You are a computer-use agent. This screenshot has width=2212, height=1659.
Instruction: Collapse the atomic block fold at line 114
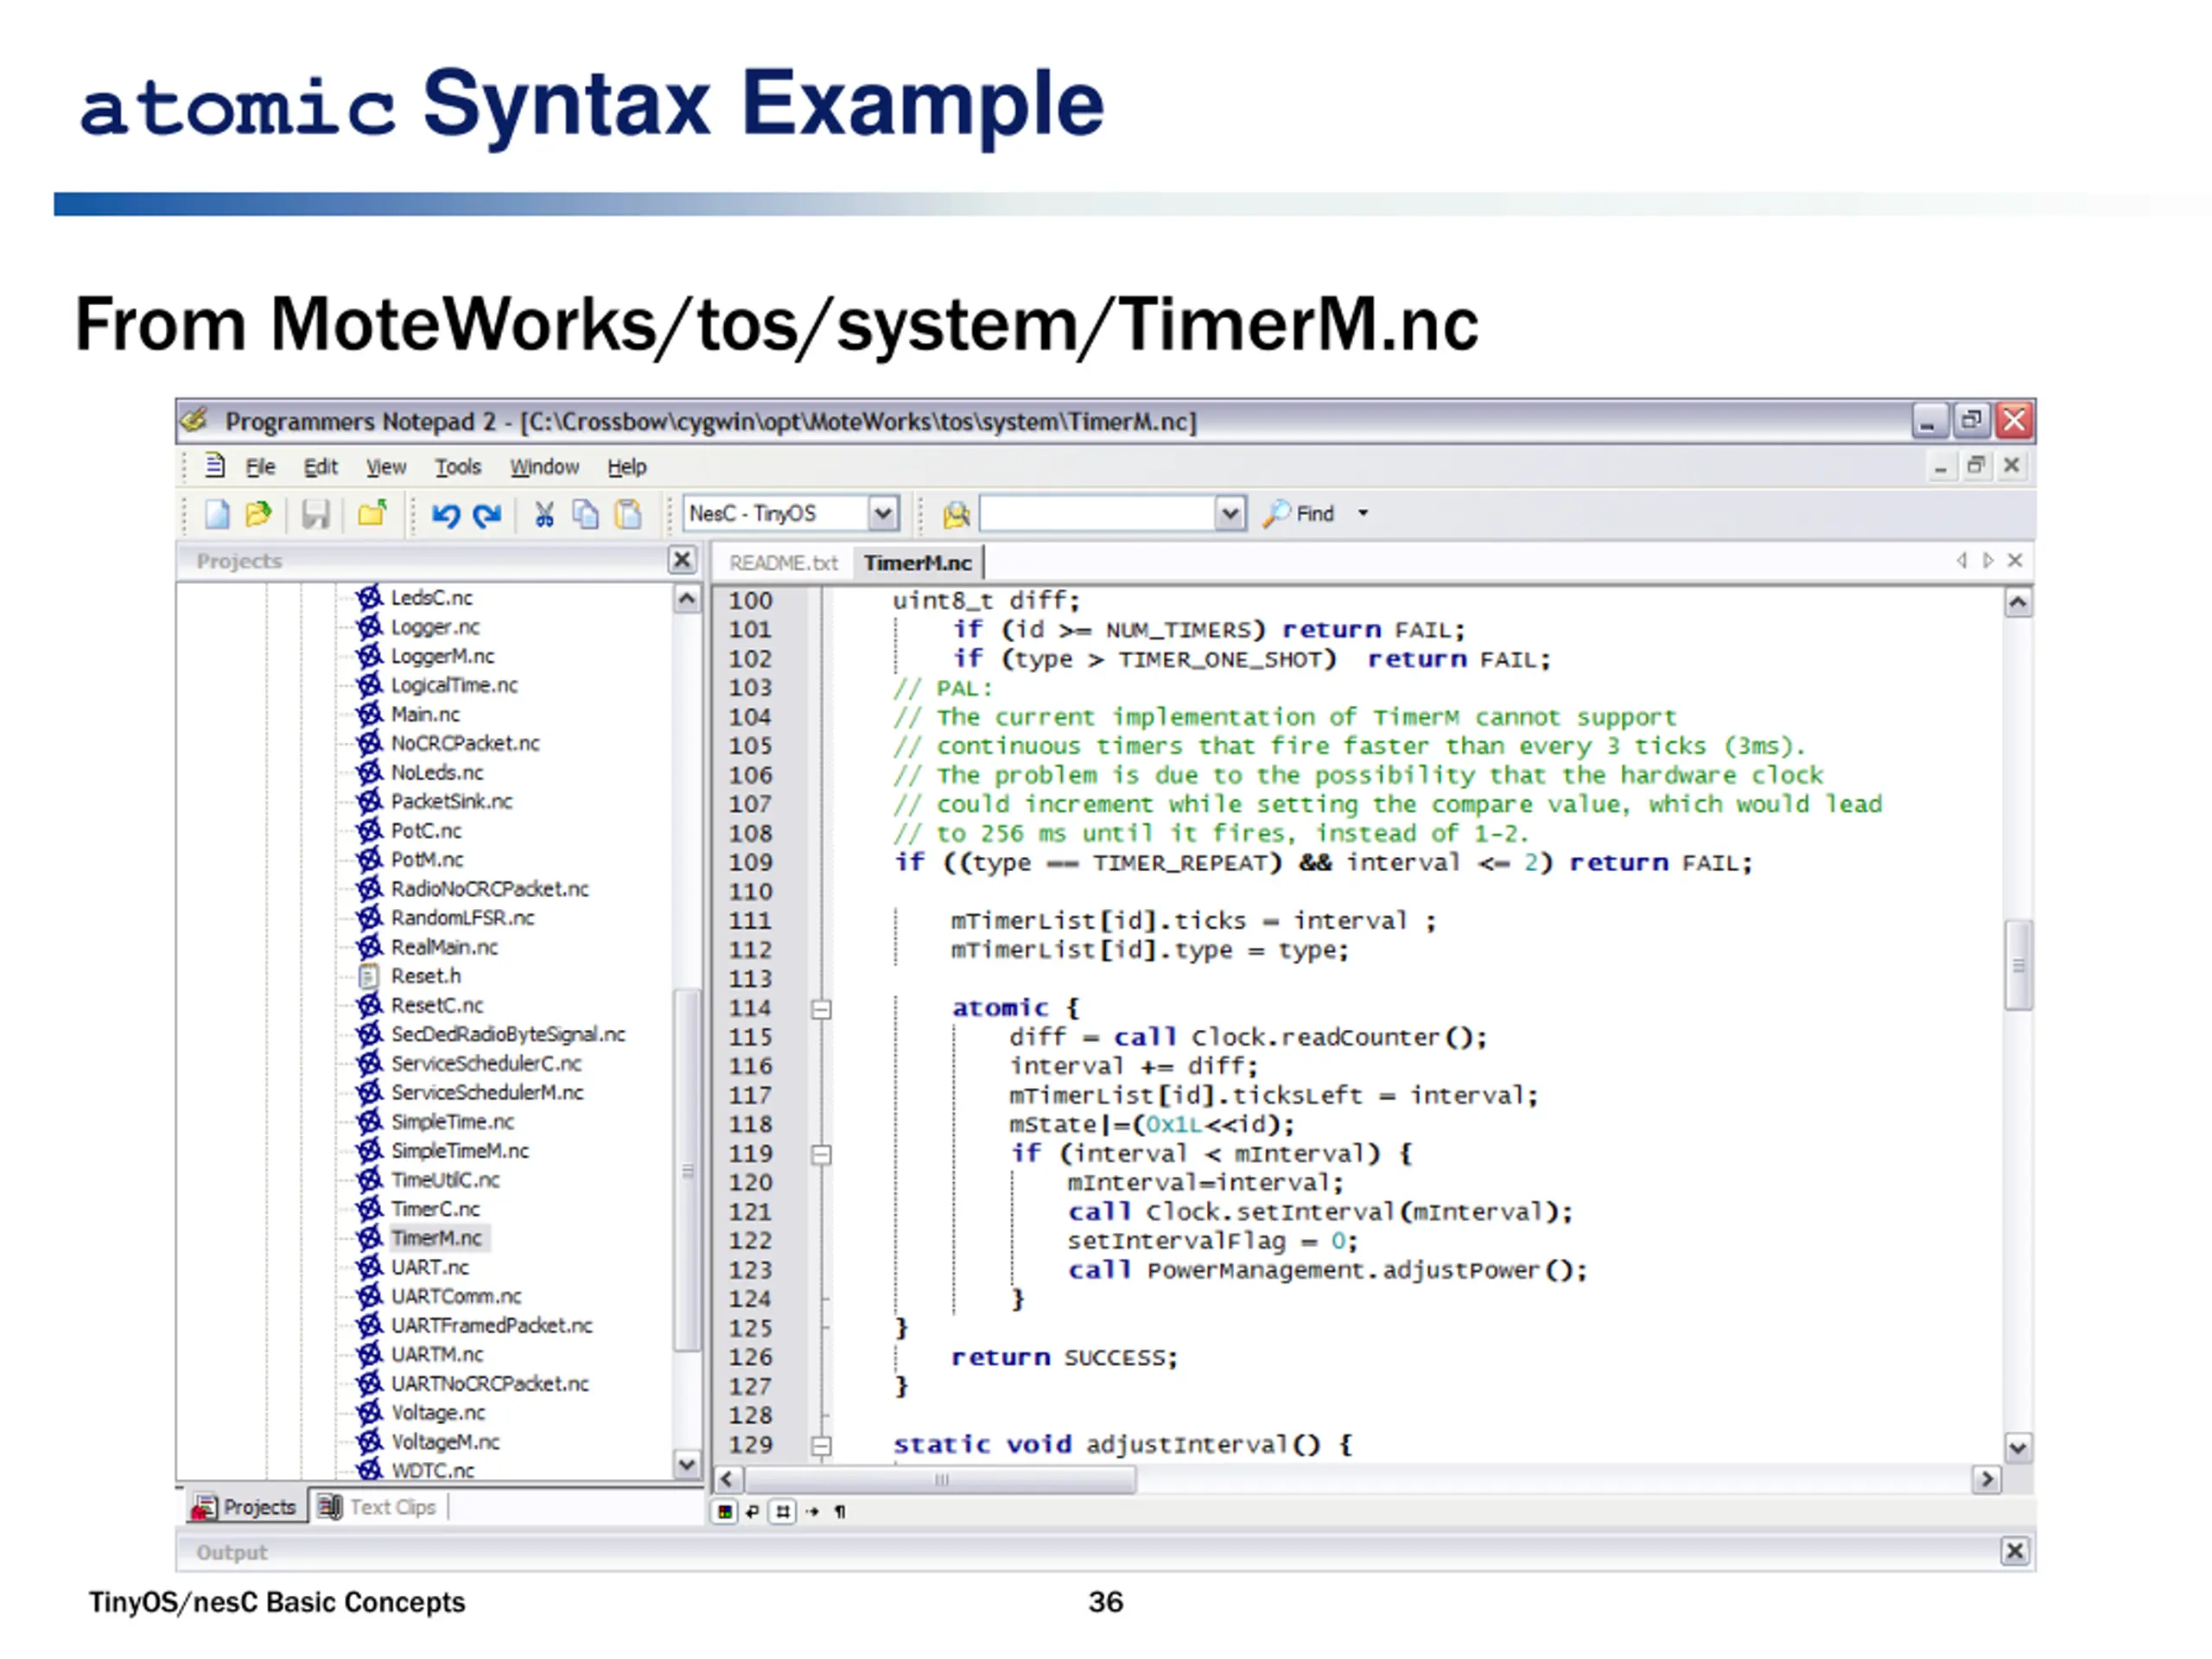pyautogui.click(x=821, y=1009)
